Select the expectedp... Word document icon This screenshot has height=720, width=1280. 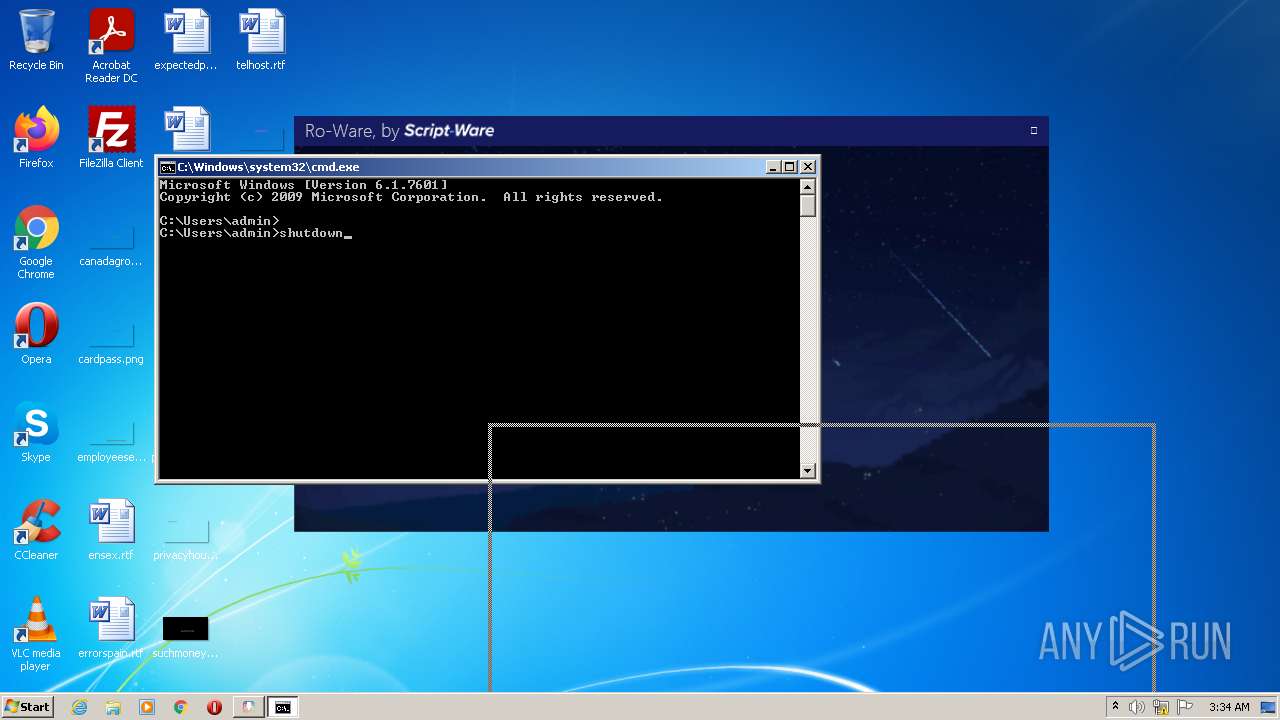(186, 40)
